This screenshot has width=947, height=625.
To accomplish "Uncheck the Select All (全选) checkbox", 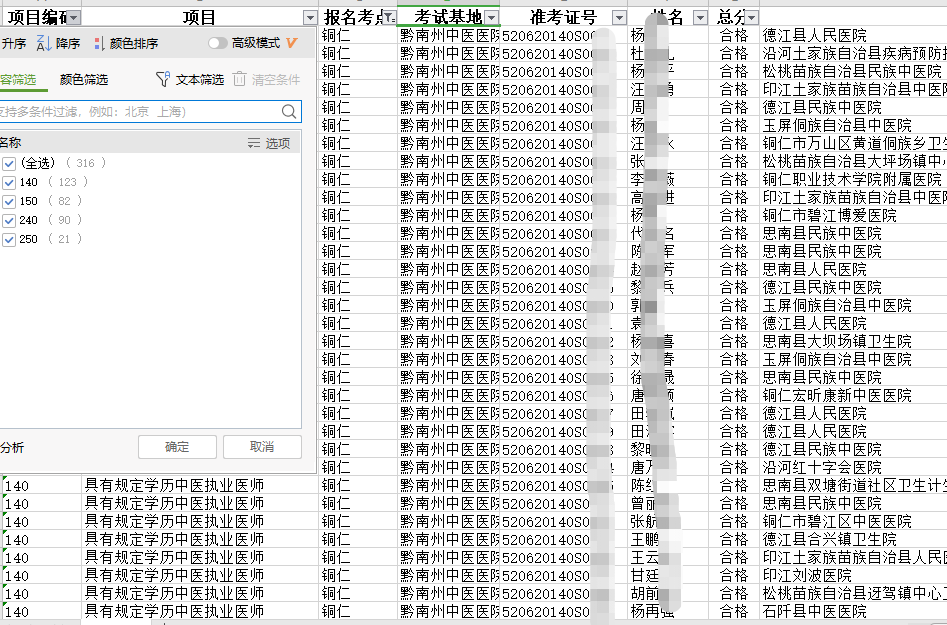I will point(9,163).
